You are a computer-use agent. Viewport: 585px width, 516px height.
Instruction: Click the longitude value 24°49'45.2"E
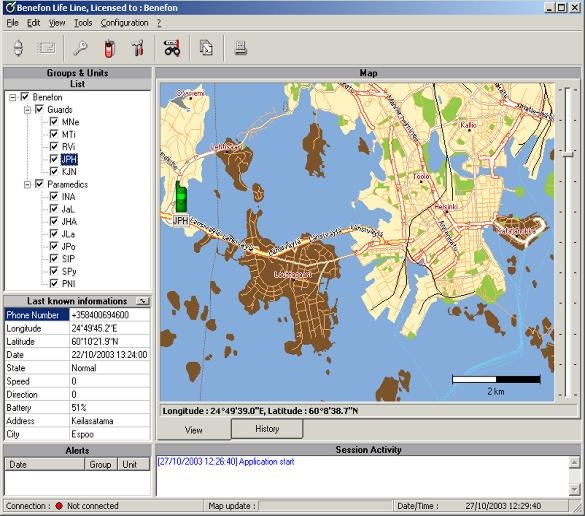(94, 328)
